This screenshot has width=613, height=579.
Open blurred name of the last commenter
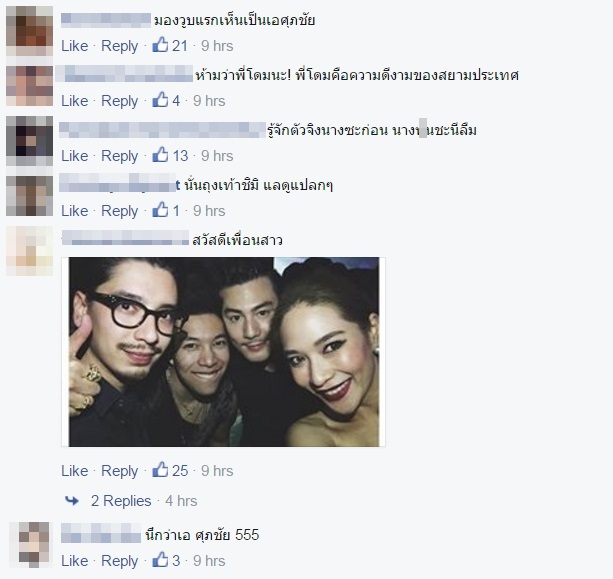click(101, 533)
